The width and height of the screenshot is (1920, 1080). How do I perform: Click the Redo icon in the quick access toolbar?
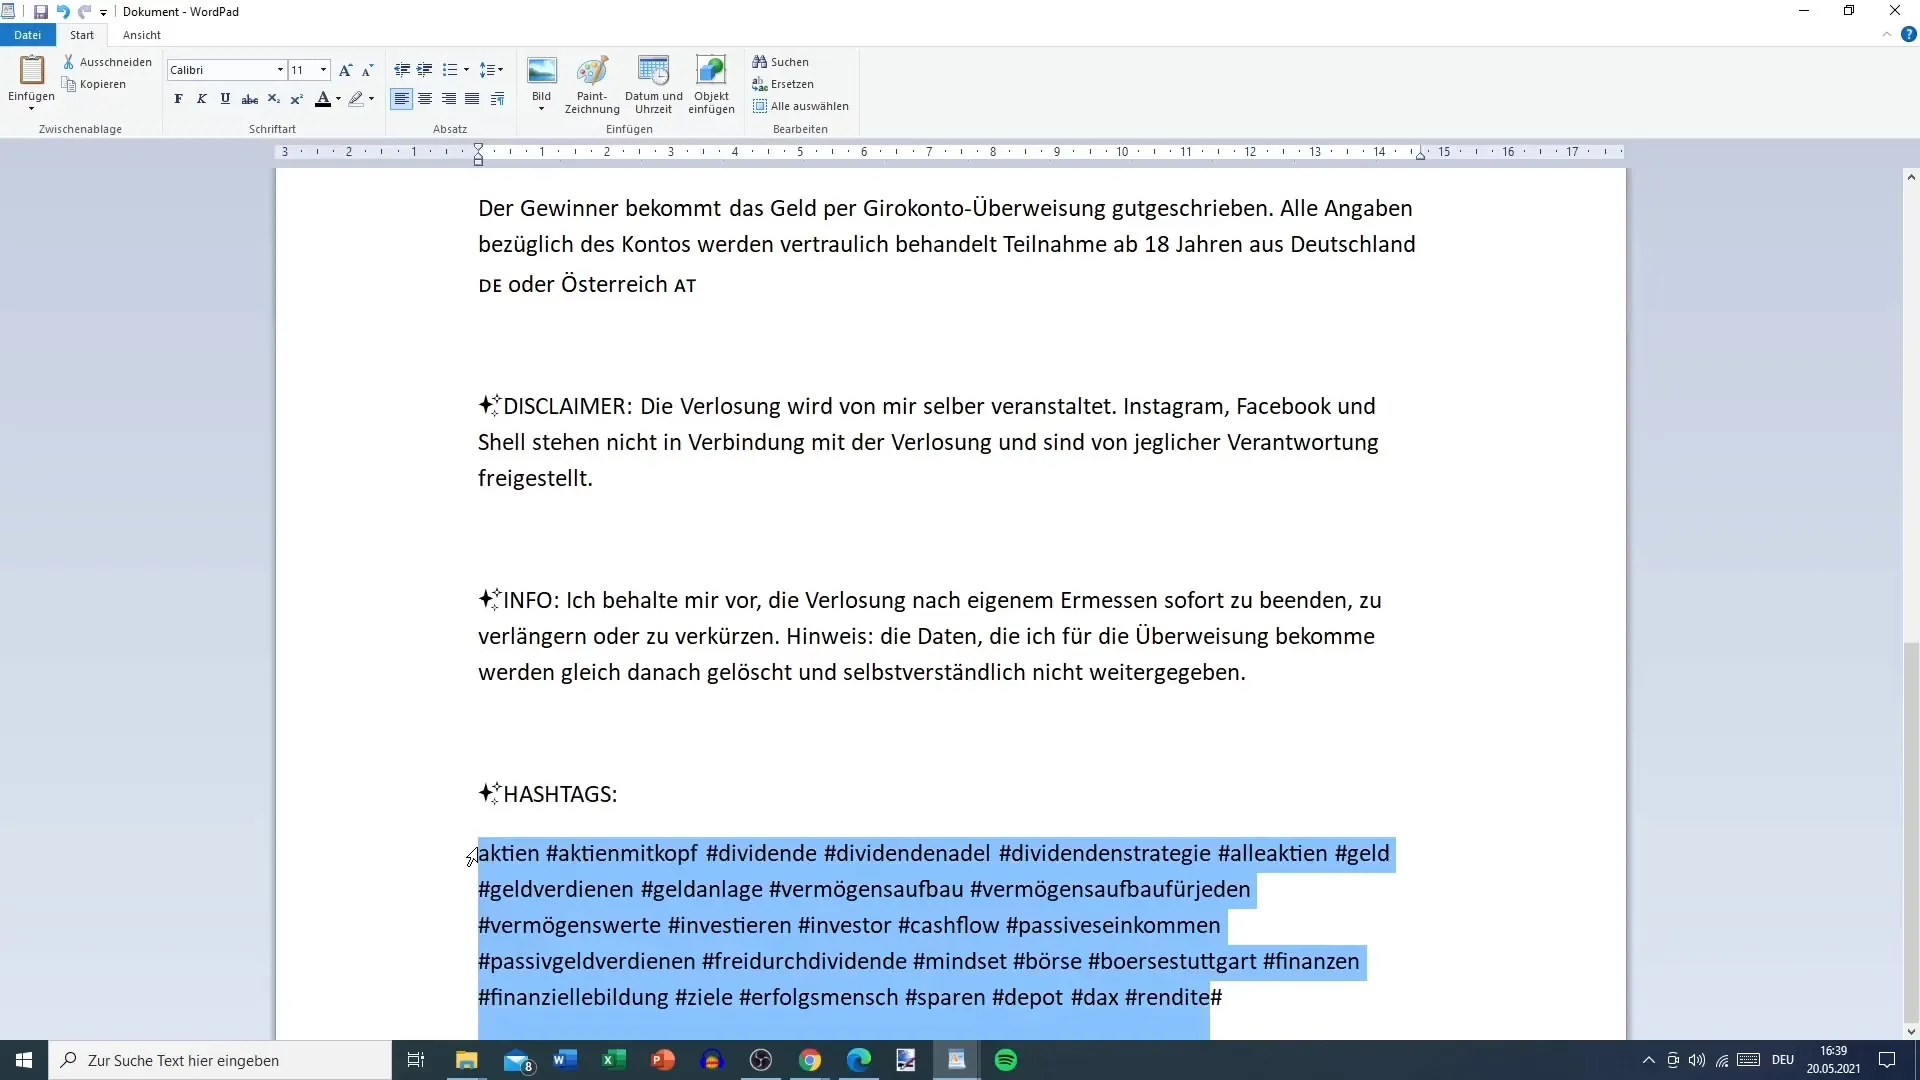(84, 12)
